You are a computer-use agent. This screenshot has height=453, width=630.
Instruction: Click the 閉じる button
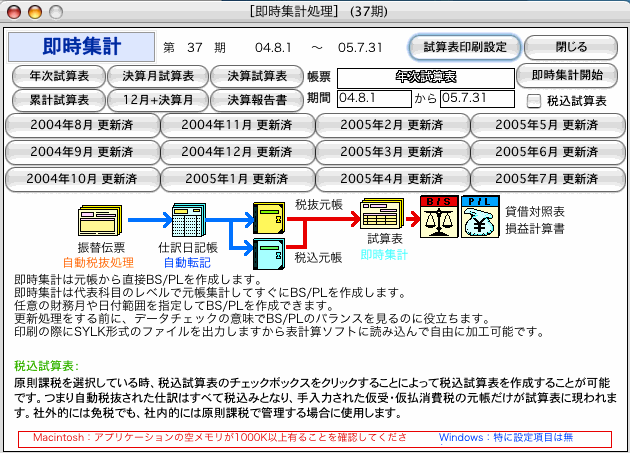point(571,47)
